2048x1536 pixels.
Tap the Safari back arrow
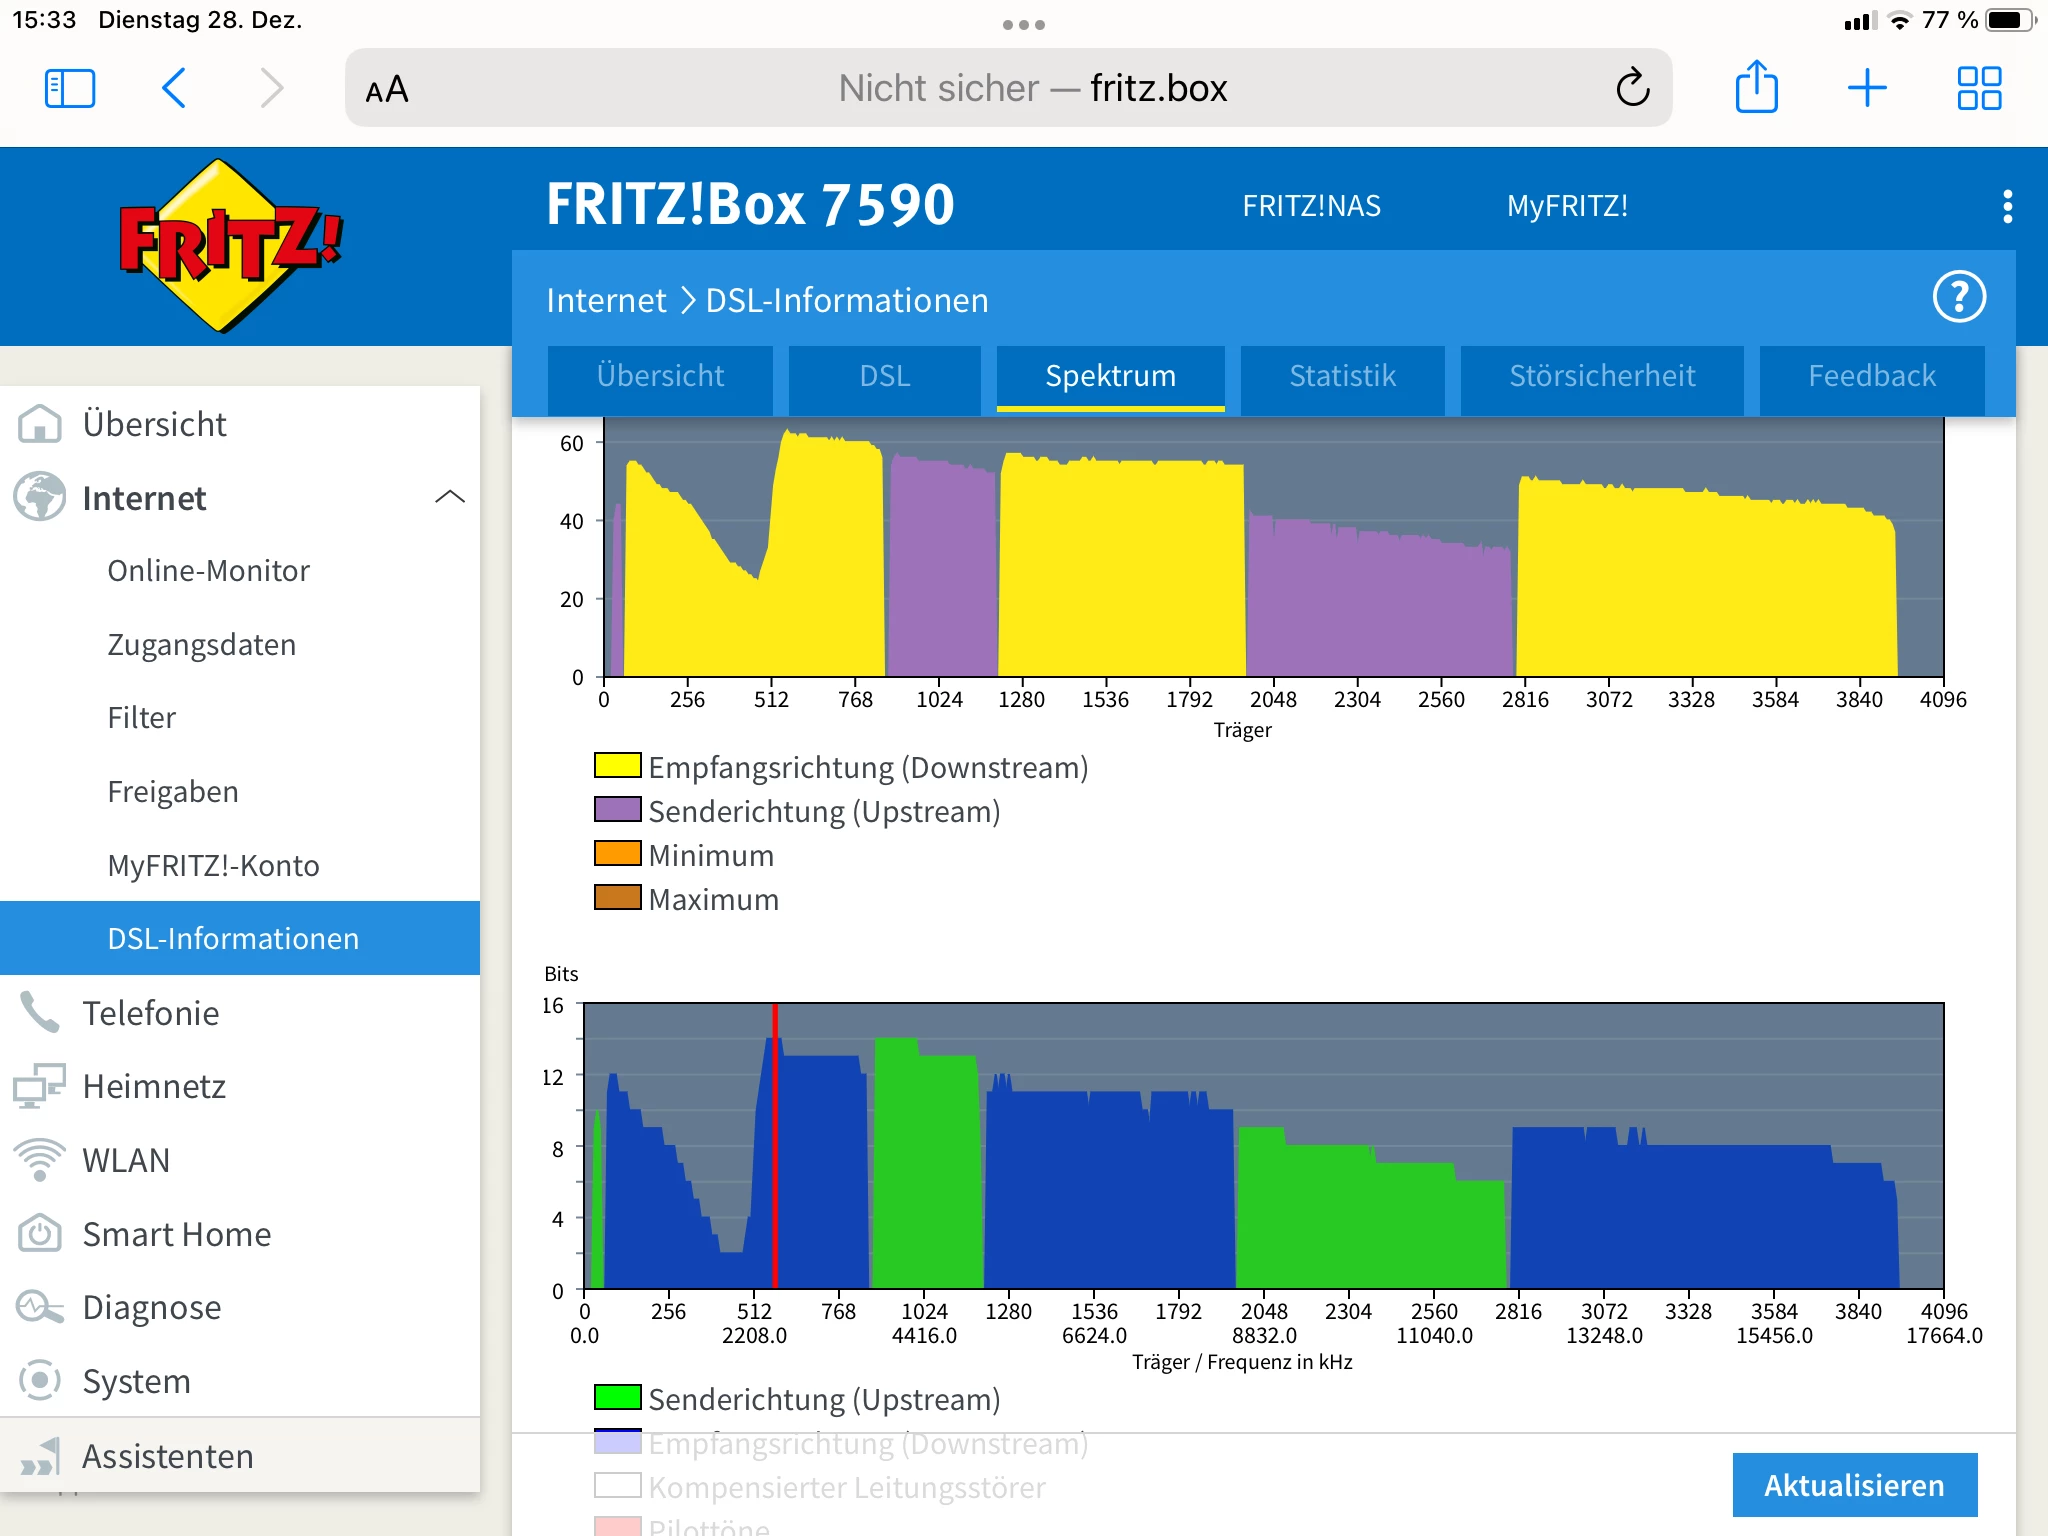[174, 88]
